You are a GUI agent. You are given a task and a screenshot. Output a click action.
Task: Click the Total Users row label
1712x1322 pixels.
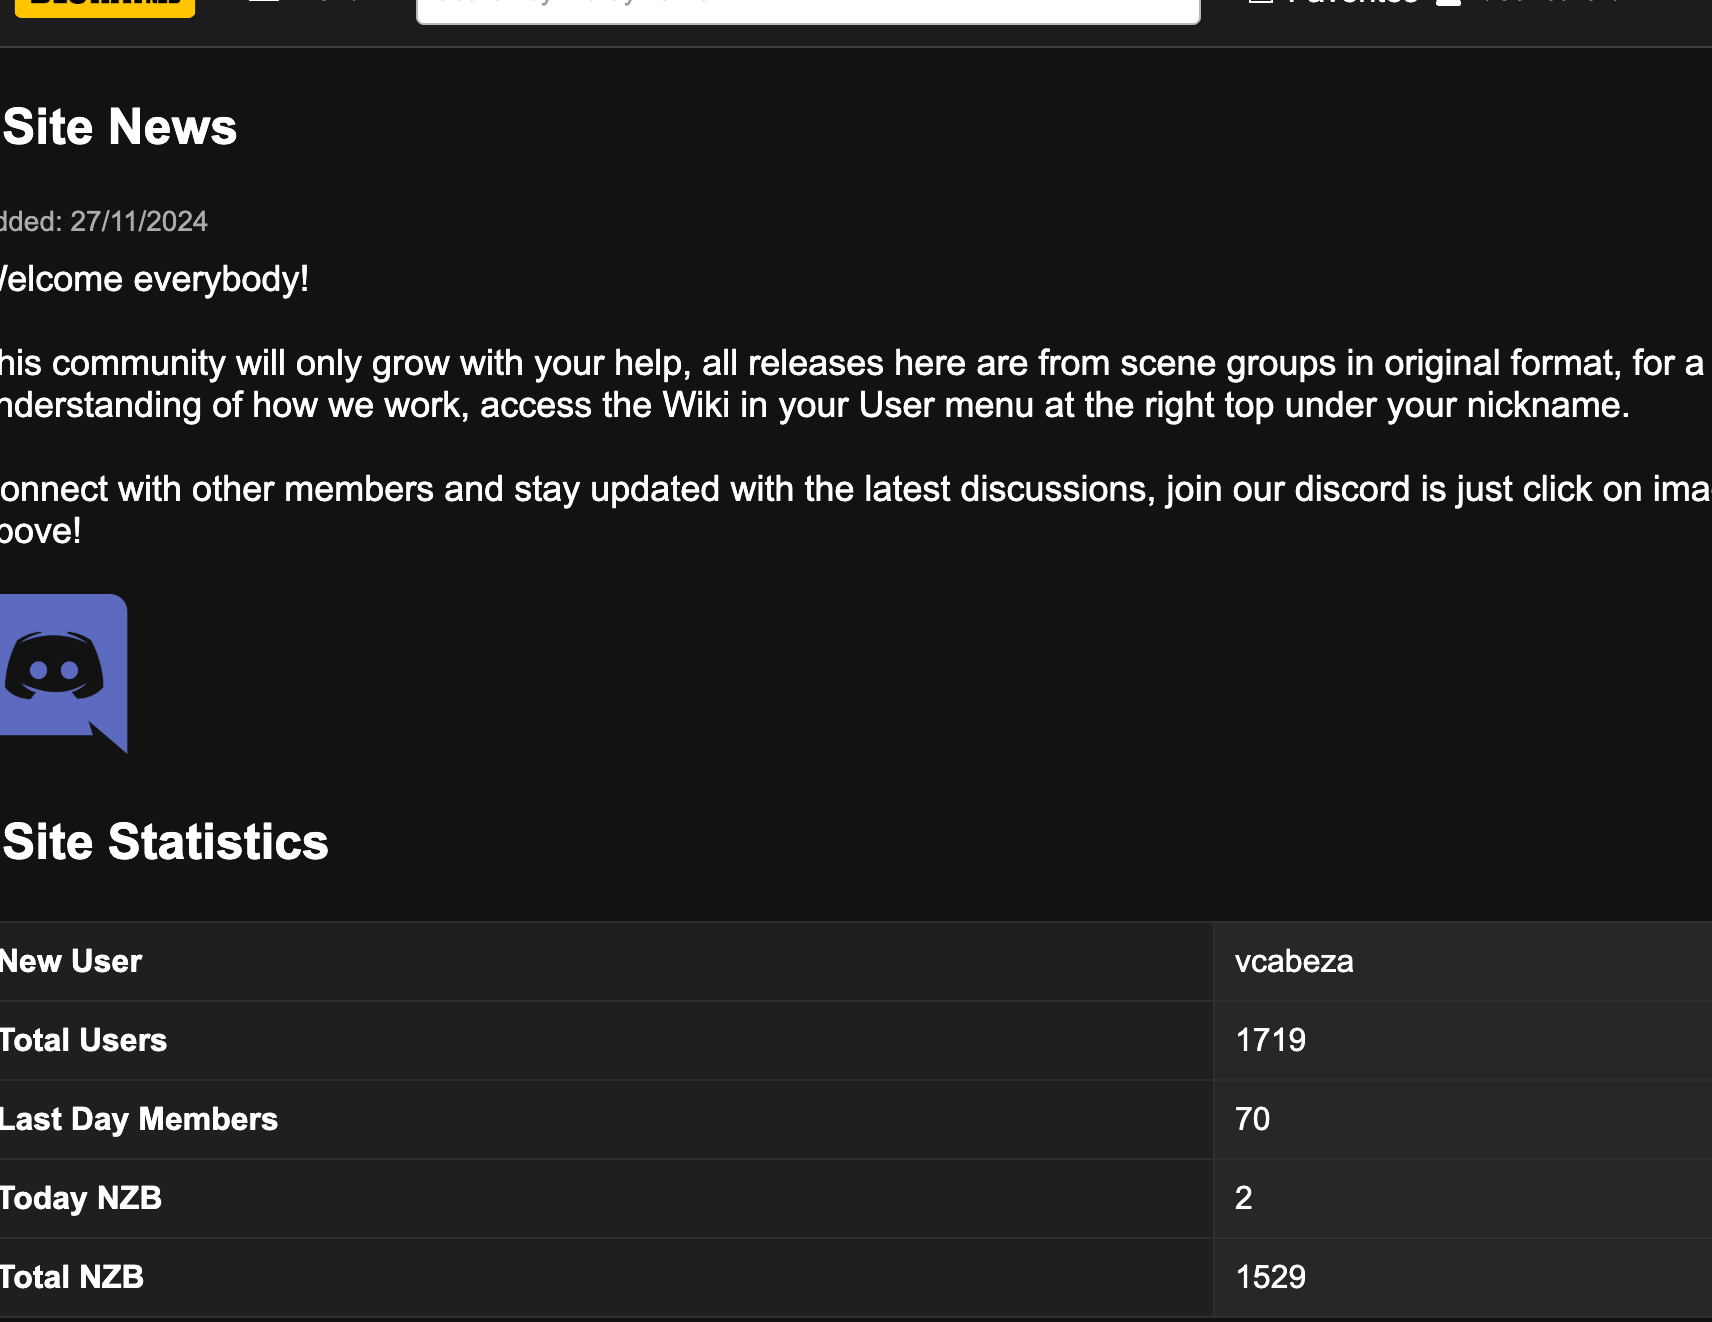point(83,1040)
